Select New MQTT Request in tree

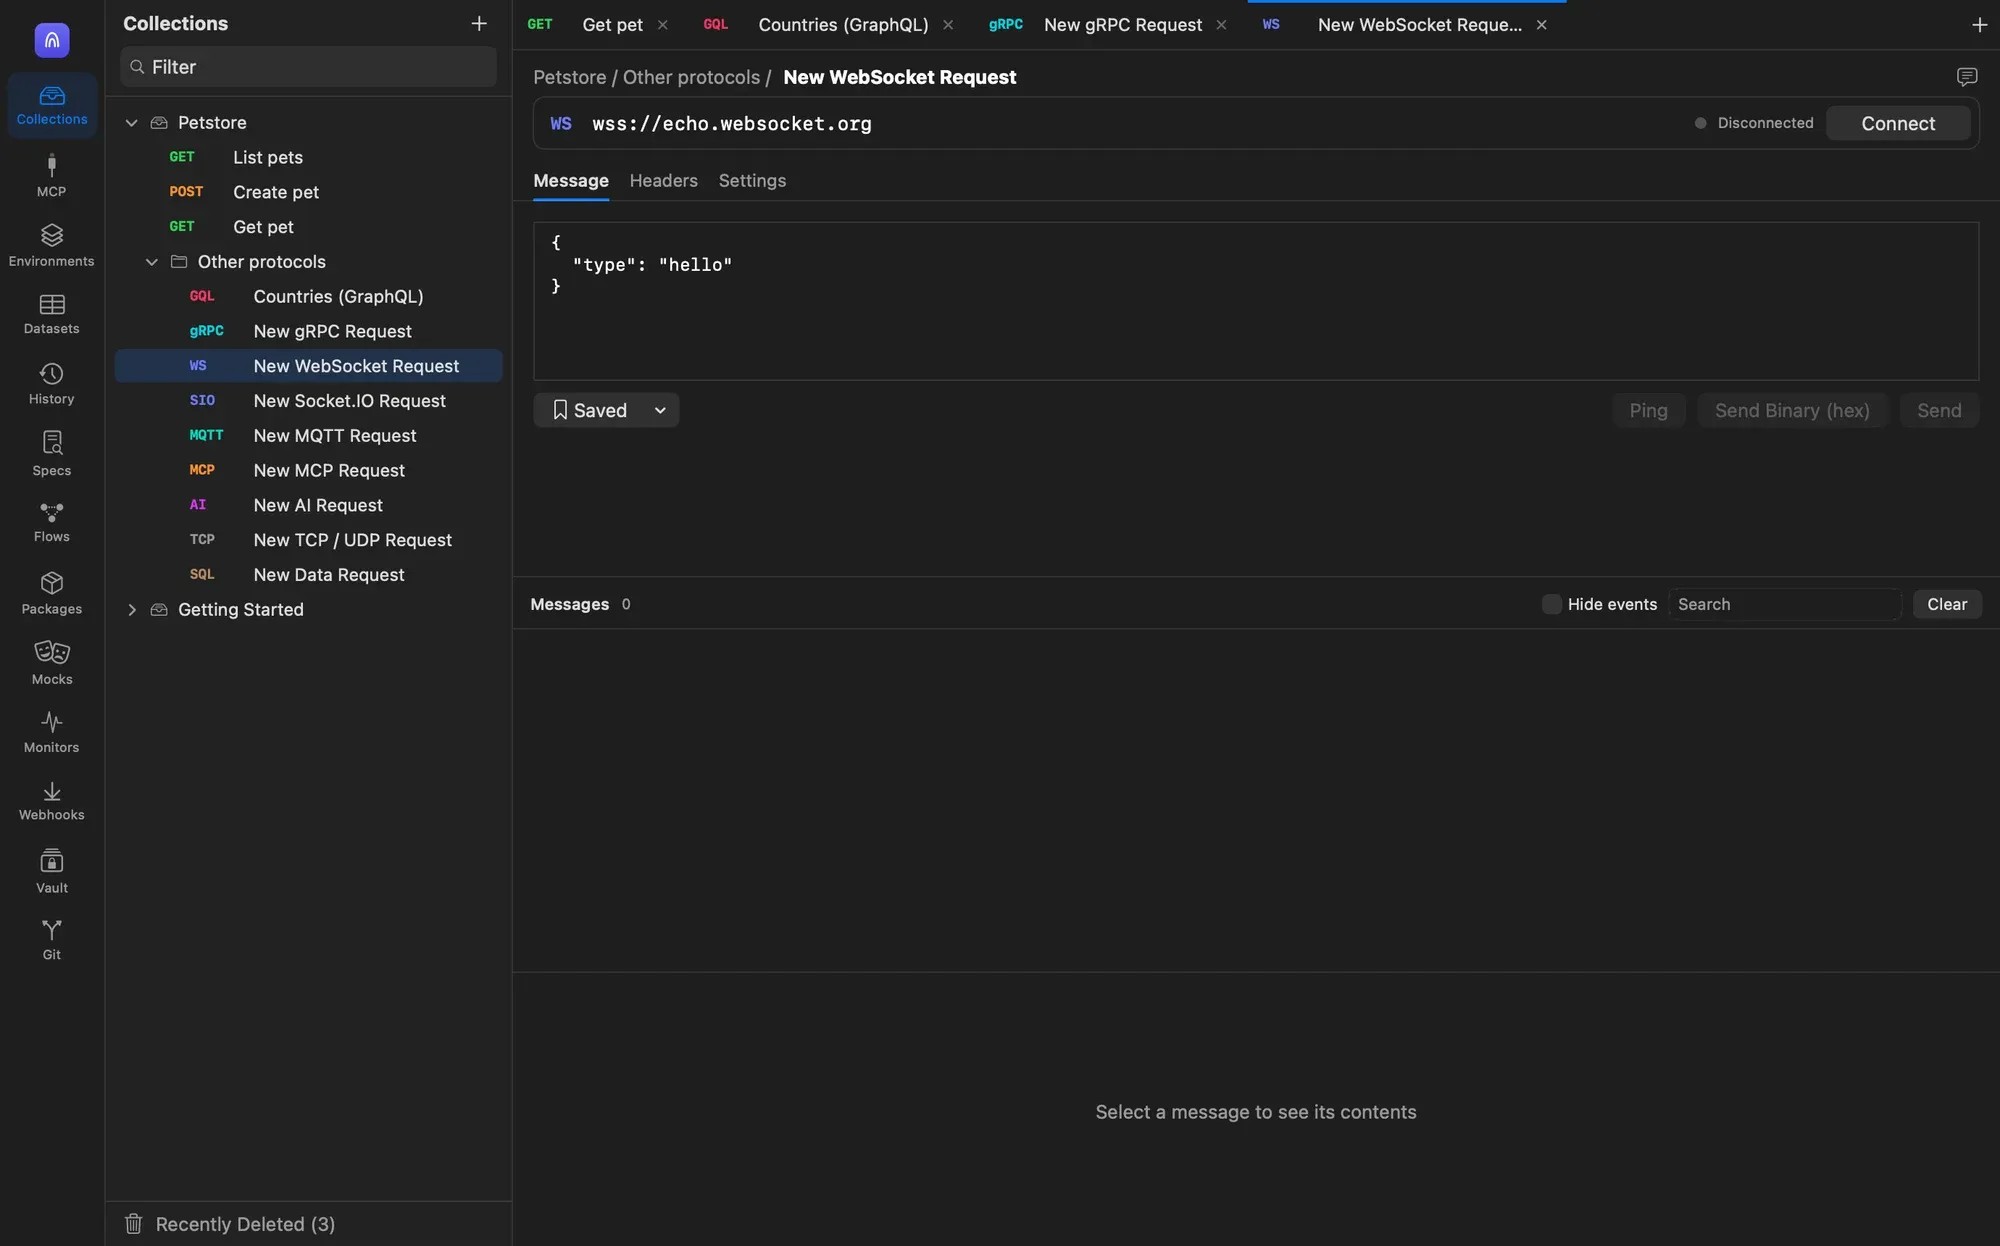tap(309, 436)
